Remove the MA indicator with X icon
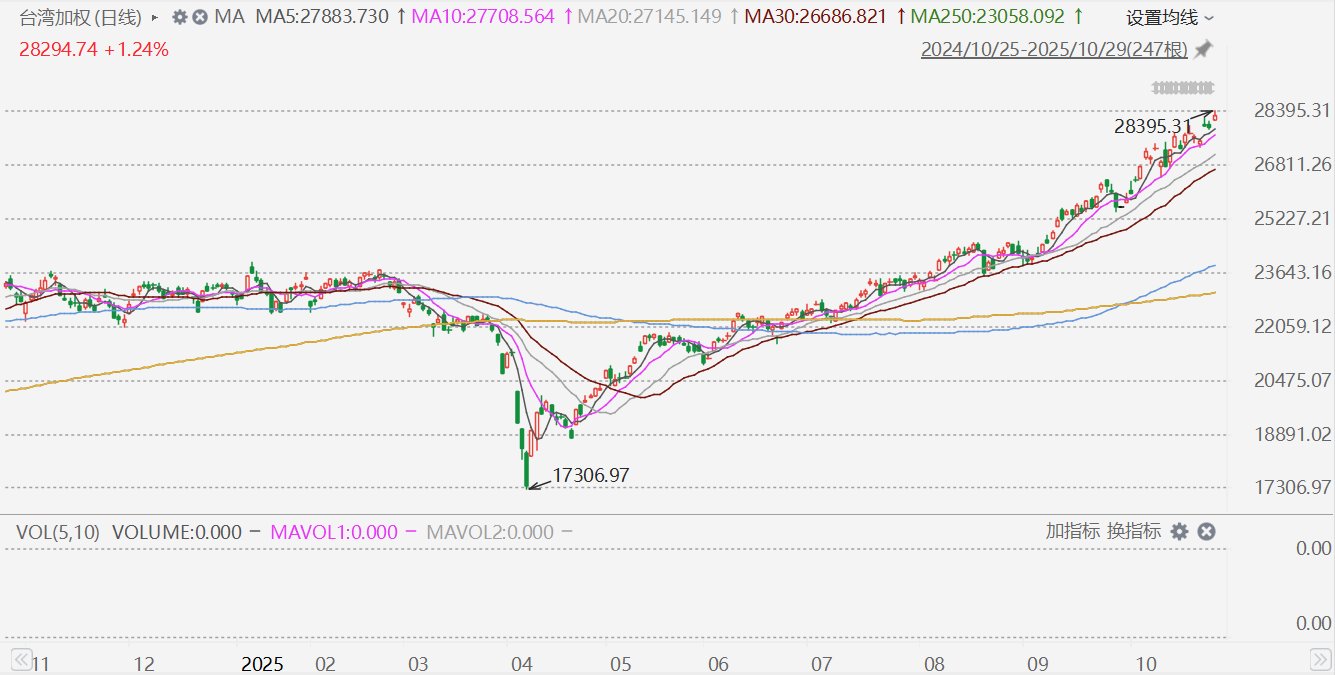The image size is (1335, 675). point(200,17)
